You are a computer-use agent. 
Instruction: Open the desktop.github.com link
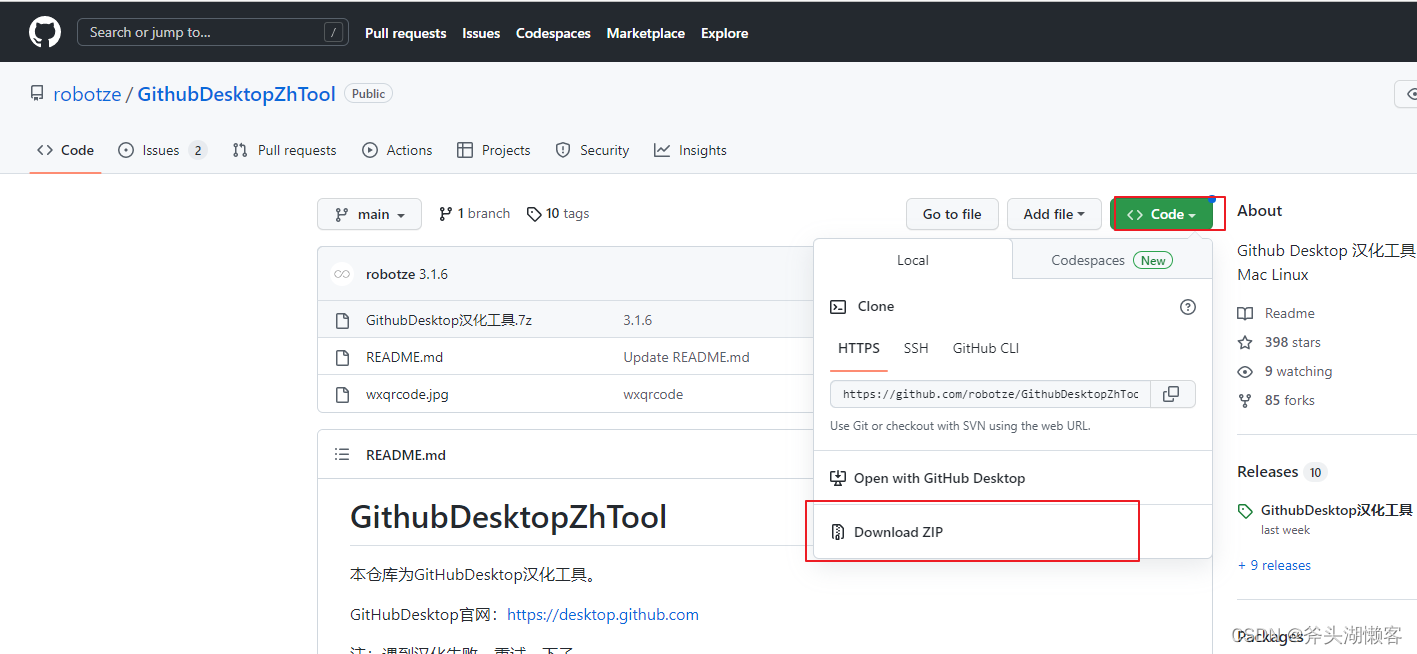point(602,614)
